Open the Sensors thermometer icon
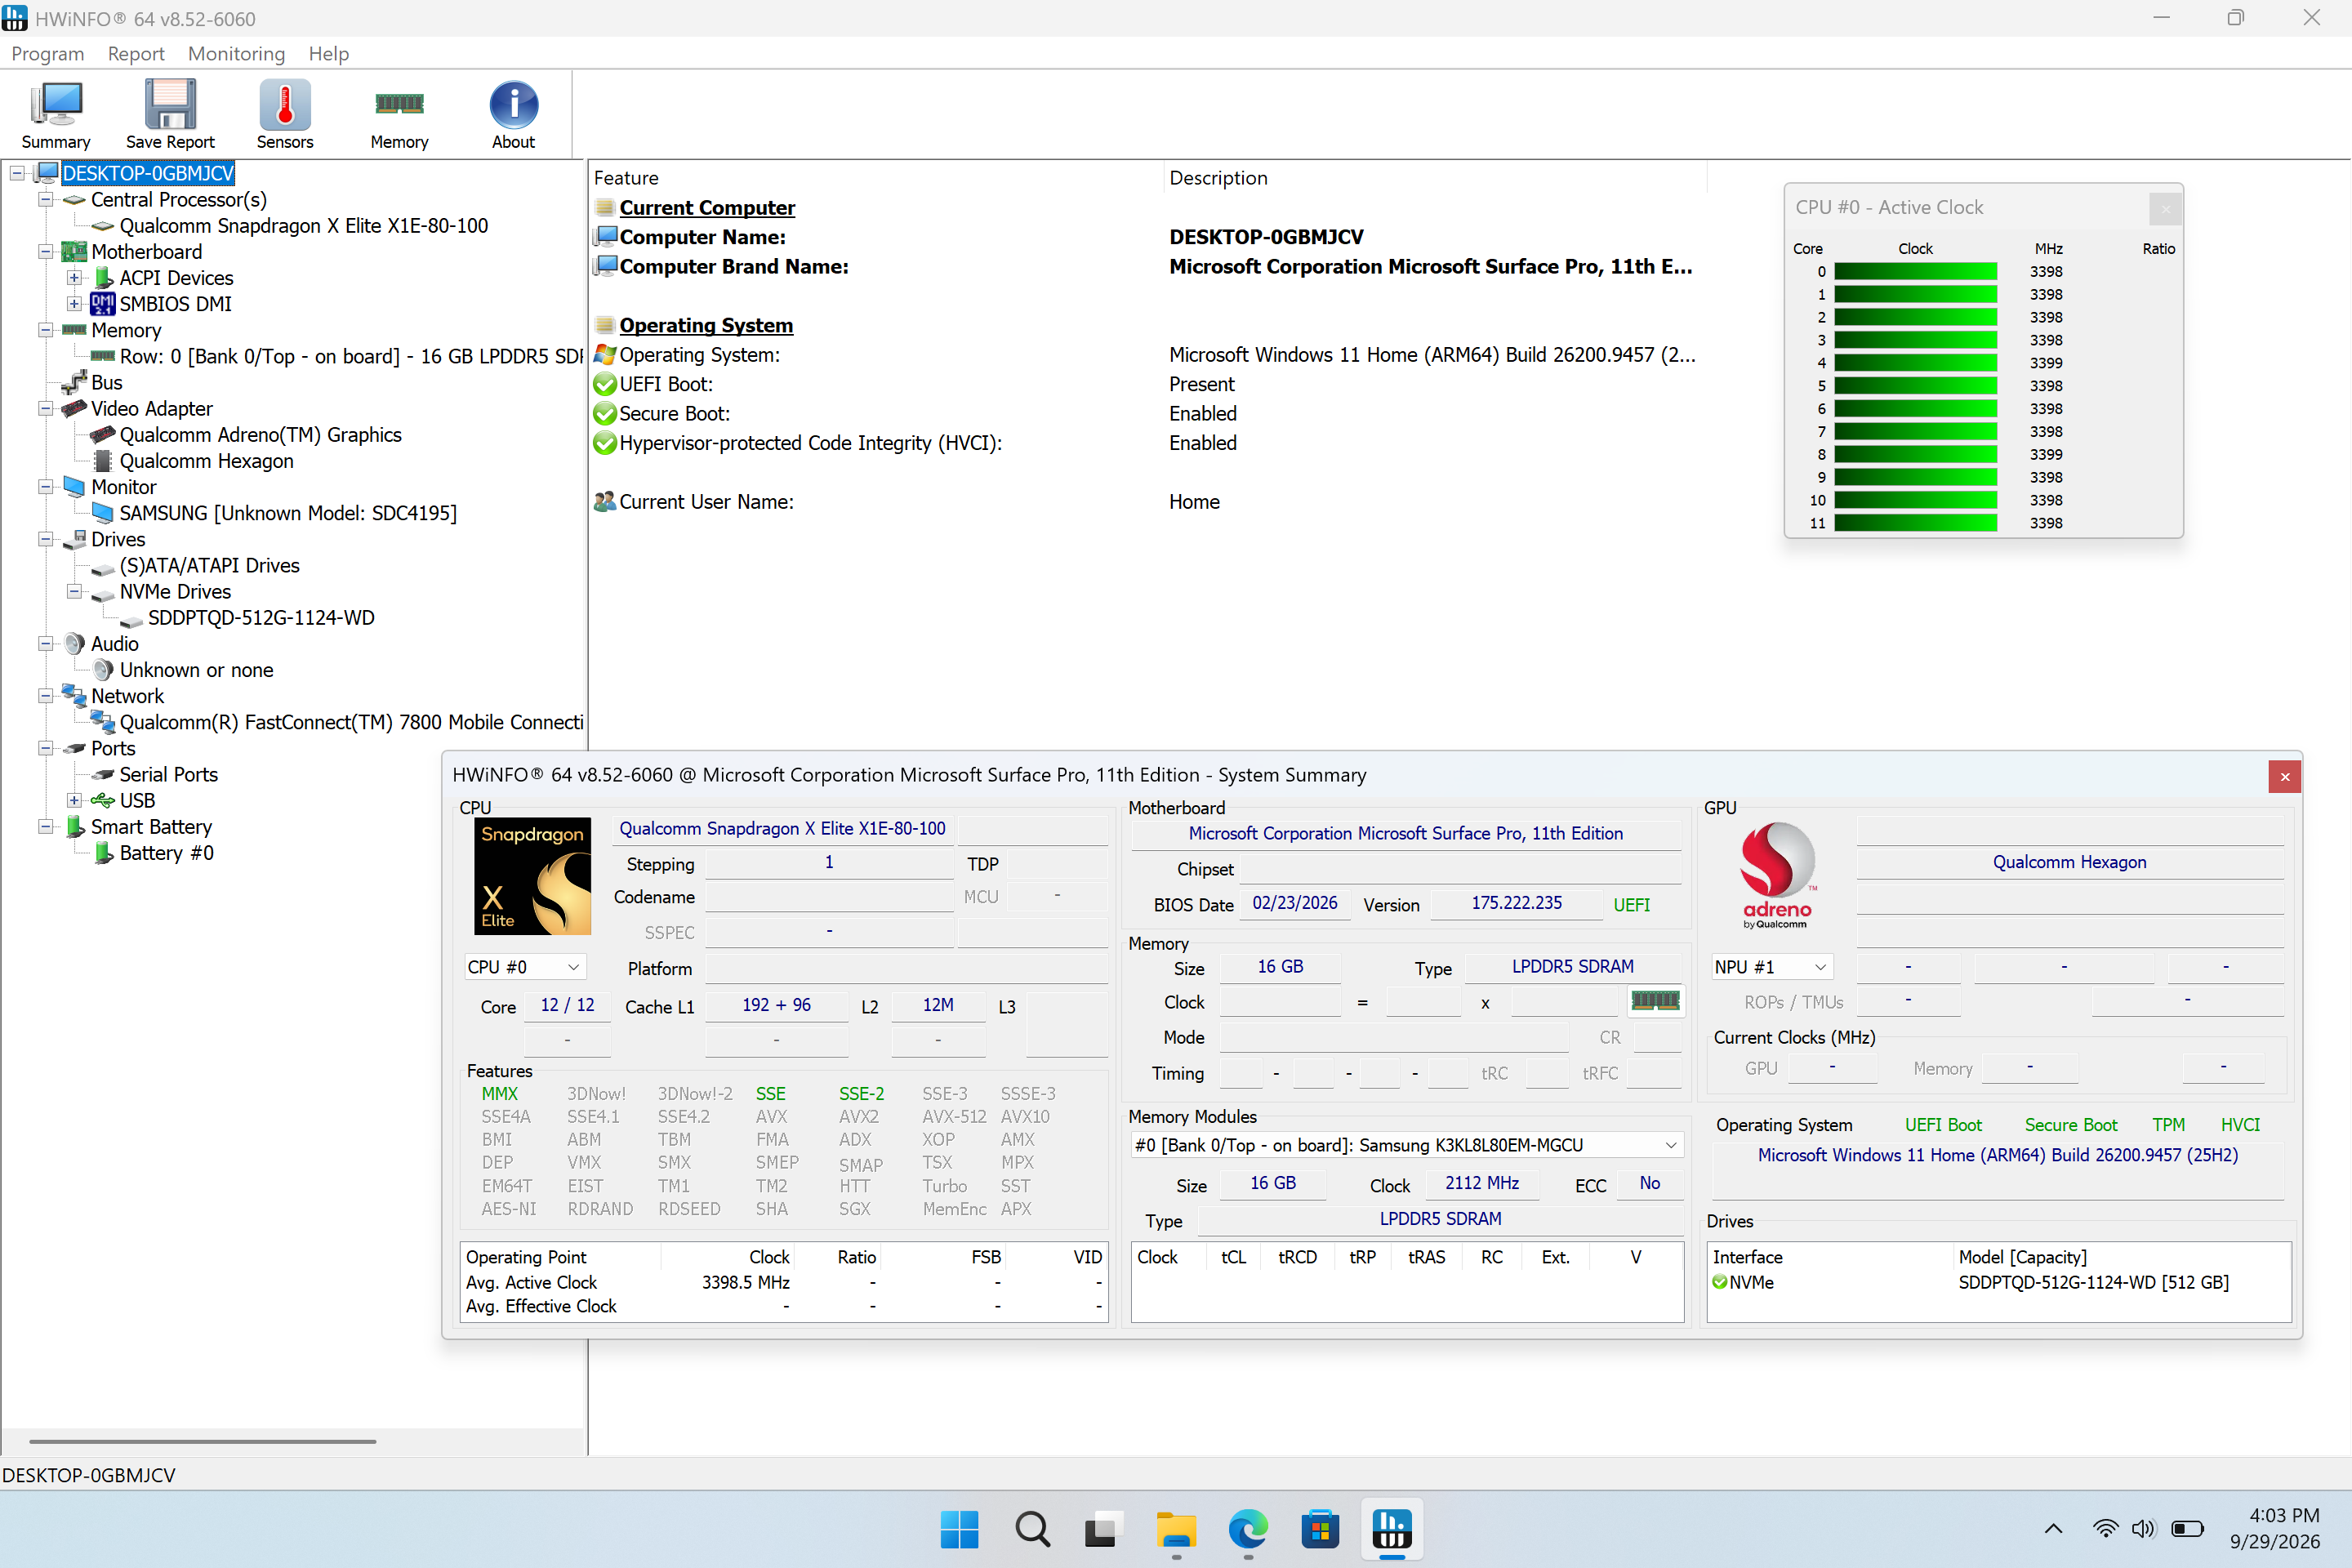The image size is (2352, 1568). point(285,114)
